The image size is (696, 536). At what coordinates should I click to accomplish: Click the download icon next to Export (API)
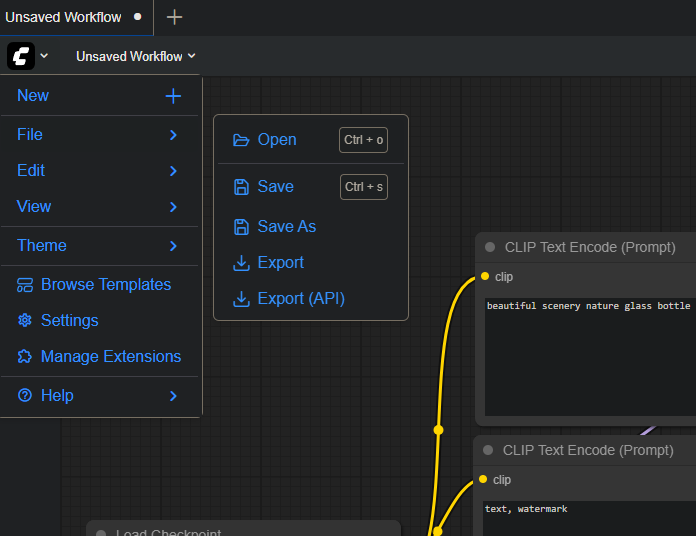(x=241, y=299)
